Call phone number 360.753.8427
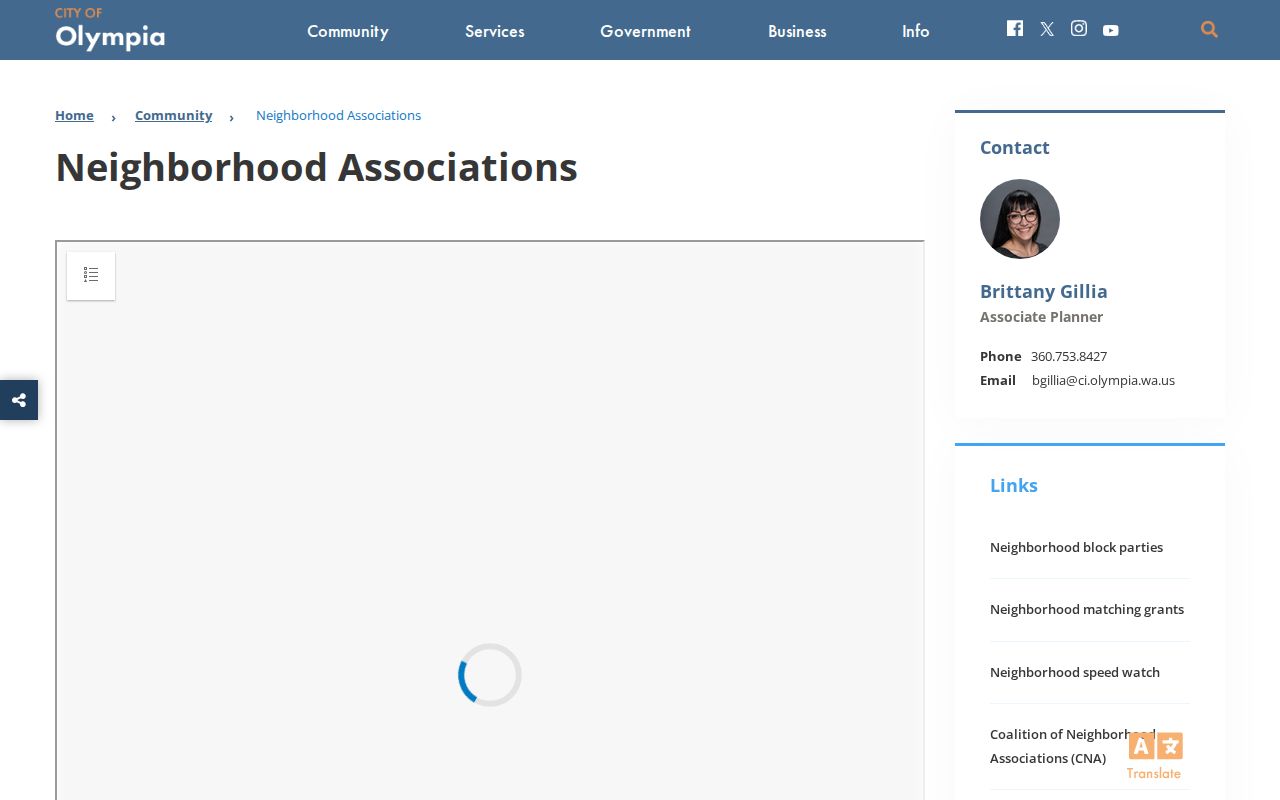 coord(1069,356)
